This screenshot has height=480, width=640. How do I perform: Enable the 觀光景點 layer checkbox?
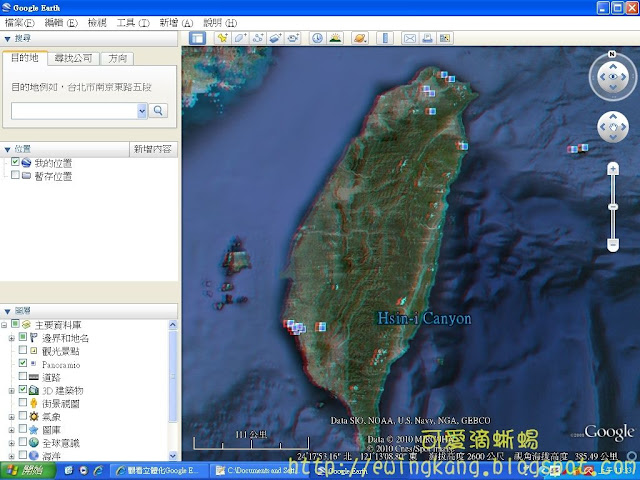(23, 350)
